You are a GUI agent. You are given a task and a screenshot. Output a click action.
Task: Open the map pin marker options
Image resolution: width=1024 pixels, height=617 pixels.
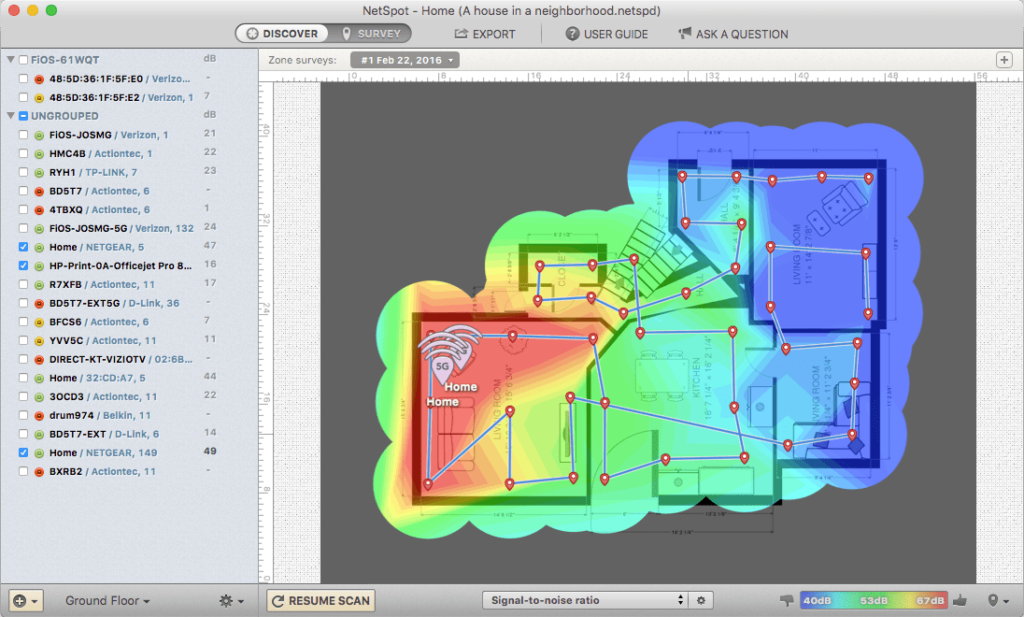pyautogui.click(x=996, y=601)
